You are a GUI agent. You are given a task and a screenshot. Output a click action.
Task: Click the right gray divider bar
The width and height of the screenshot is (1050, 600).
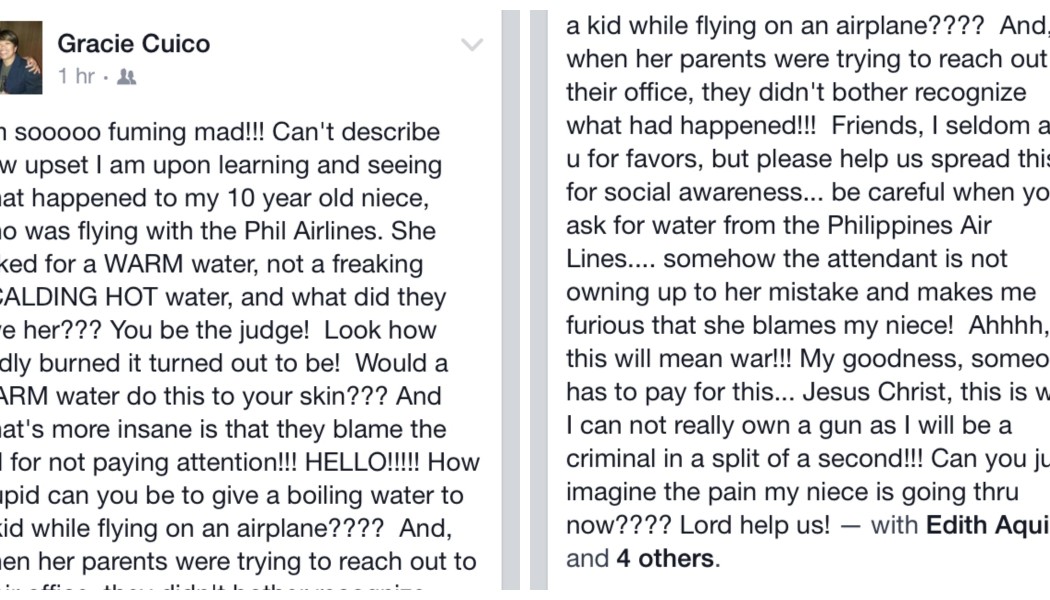coord(539,300)
